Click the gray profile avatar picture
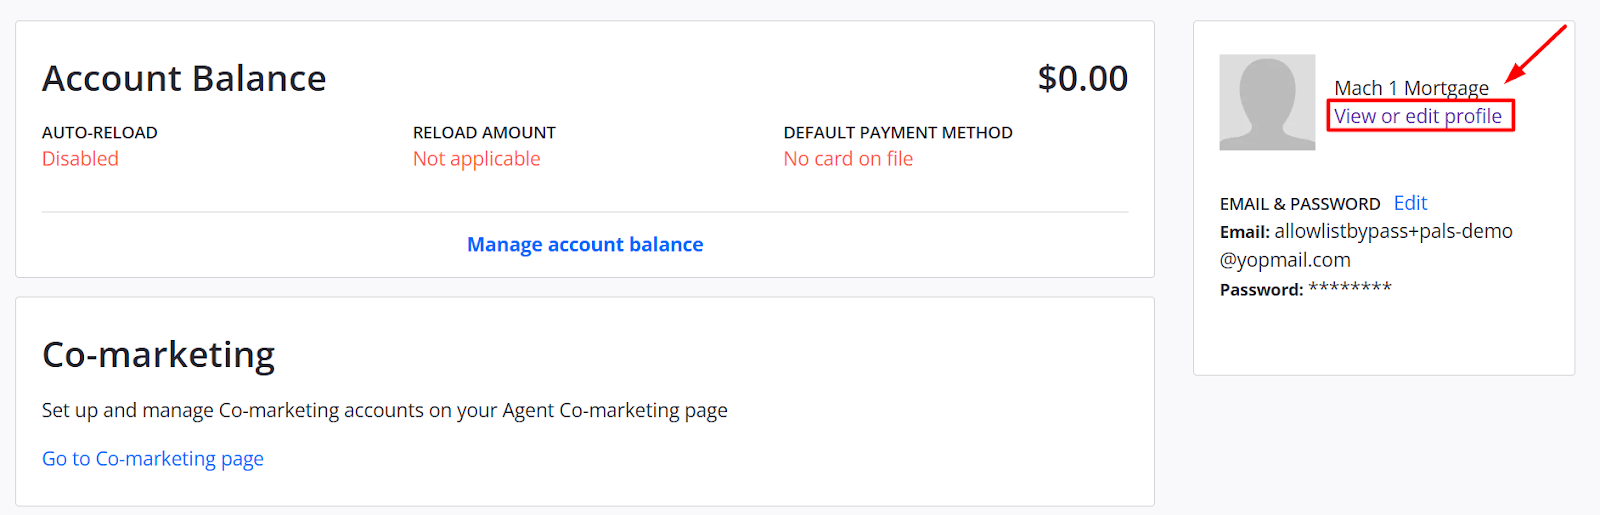The width and height of the screenshot is (1600, 515). pos(1267,102)
